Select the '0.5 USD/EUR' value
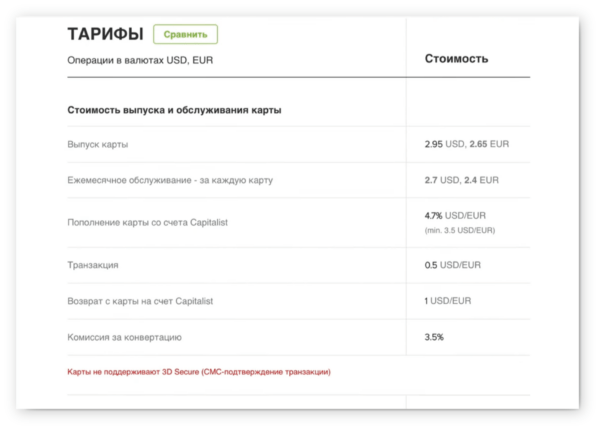600x430 pixels. (453, 265)
